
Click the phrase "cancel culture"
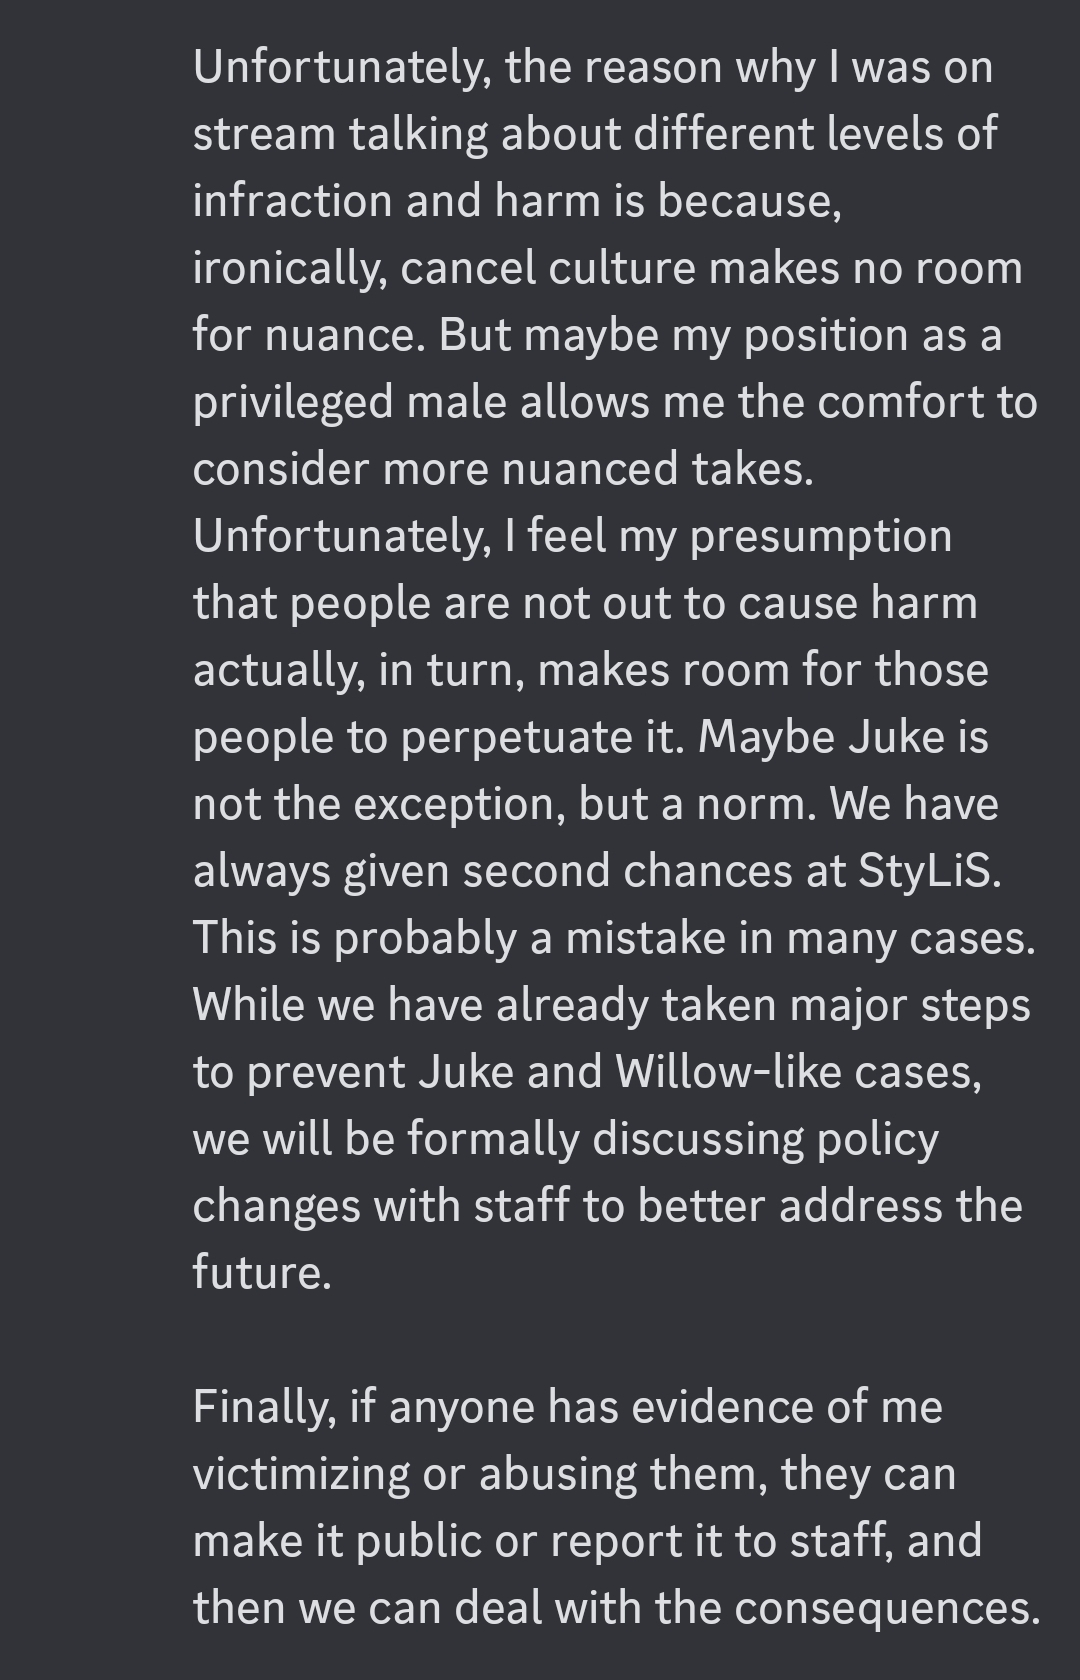coord(548,268)
